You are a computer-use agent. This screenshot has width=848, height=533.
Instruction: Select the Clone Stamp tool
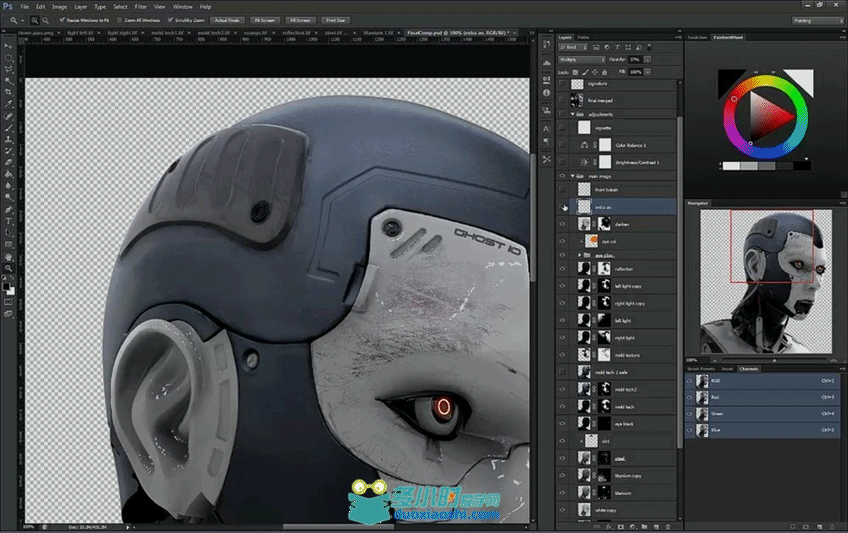pos(8,139)
